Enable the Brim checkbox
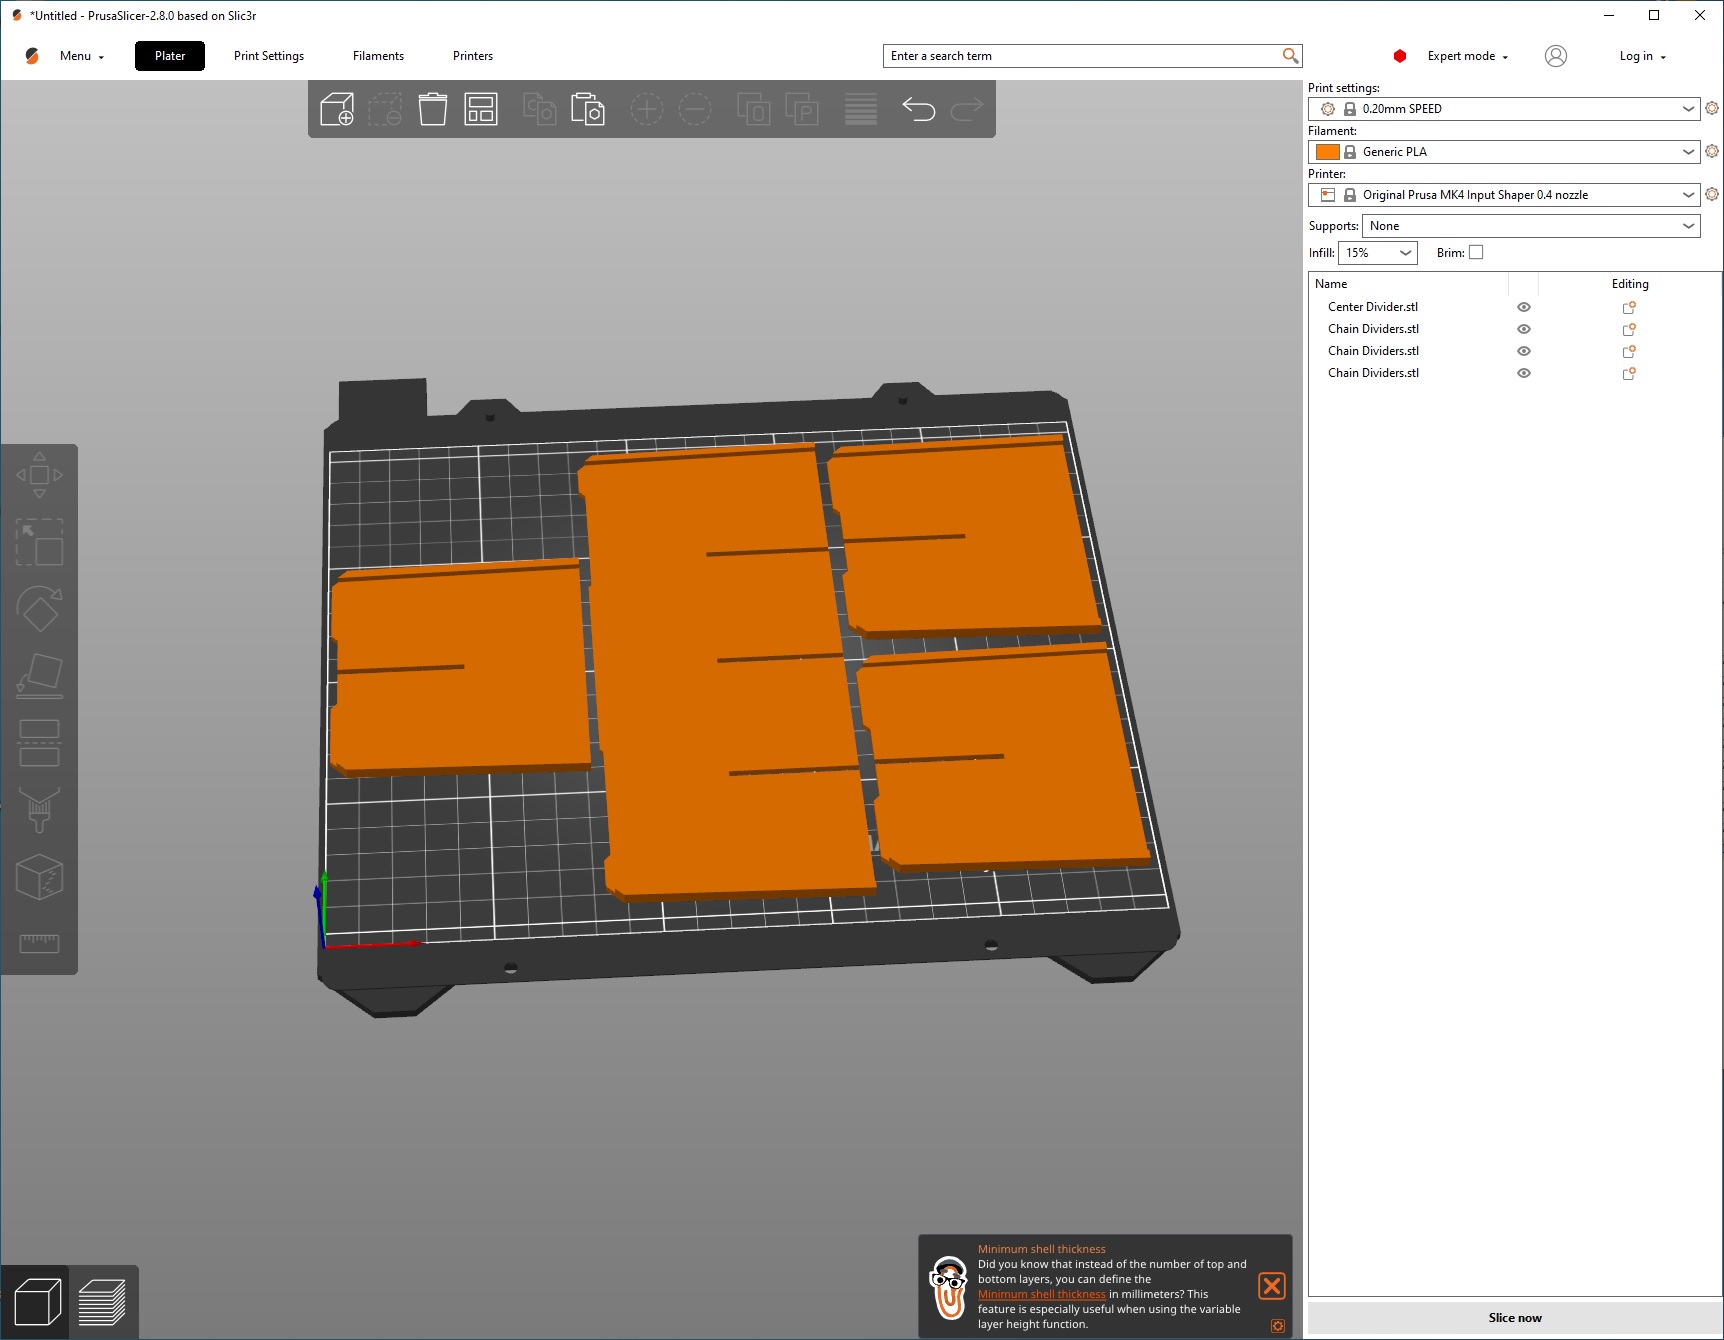The height and width of the screenshot is (1340, 1724). (x=1476, y=253)
